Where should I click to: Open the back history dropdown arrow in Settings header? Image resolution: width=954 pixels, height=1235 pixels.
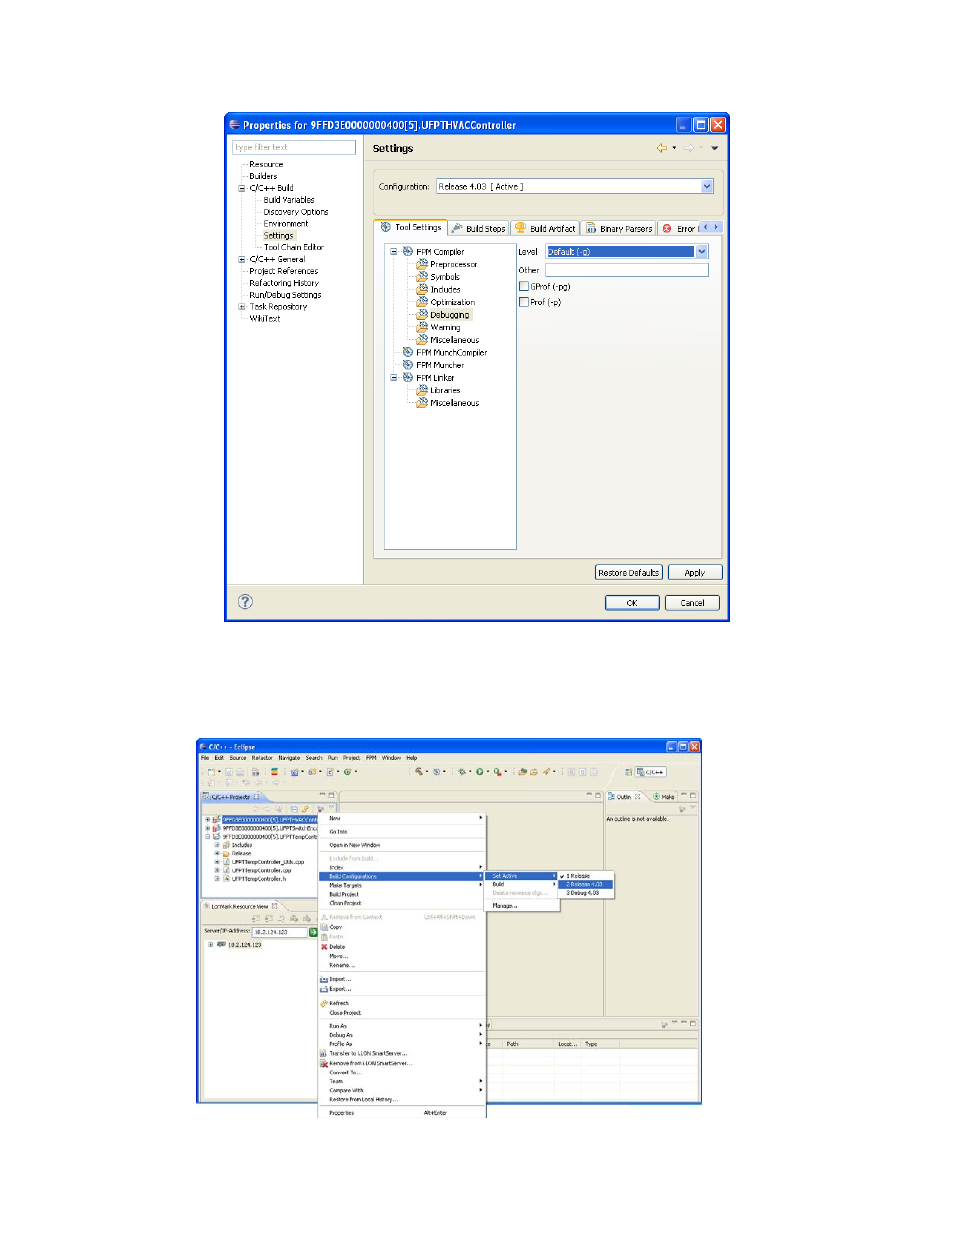674,148
